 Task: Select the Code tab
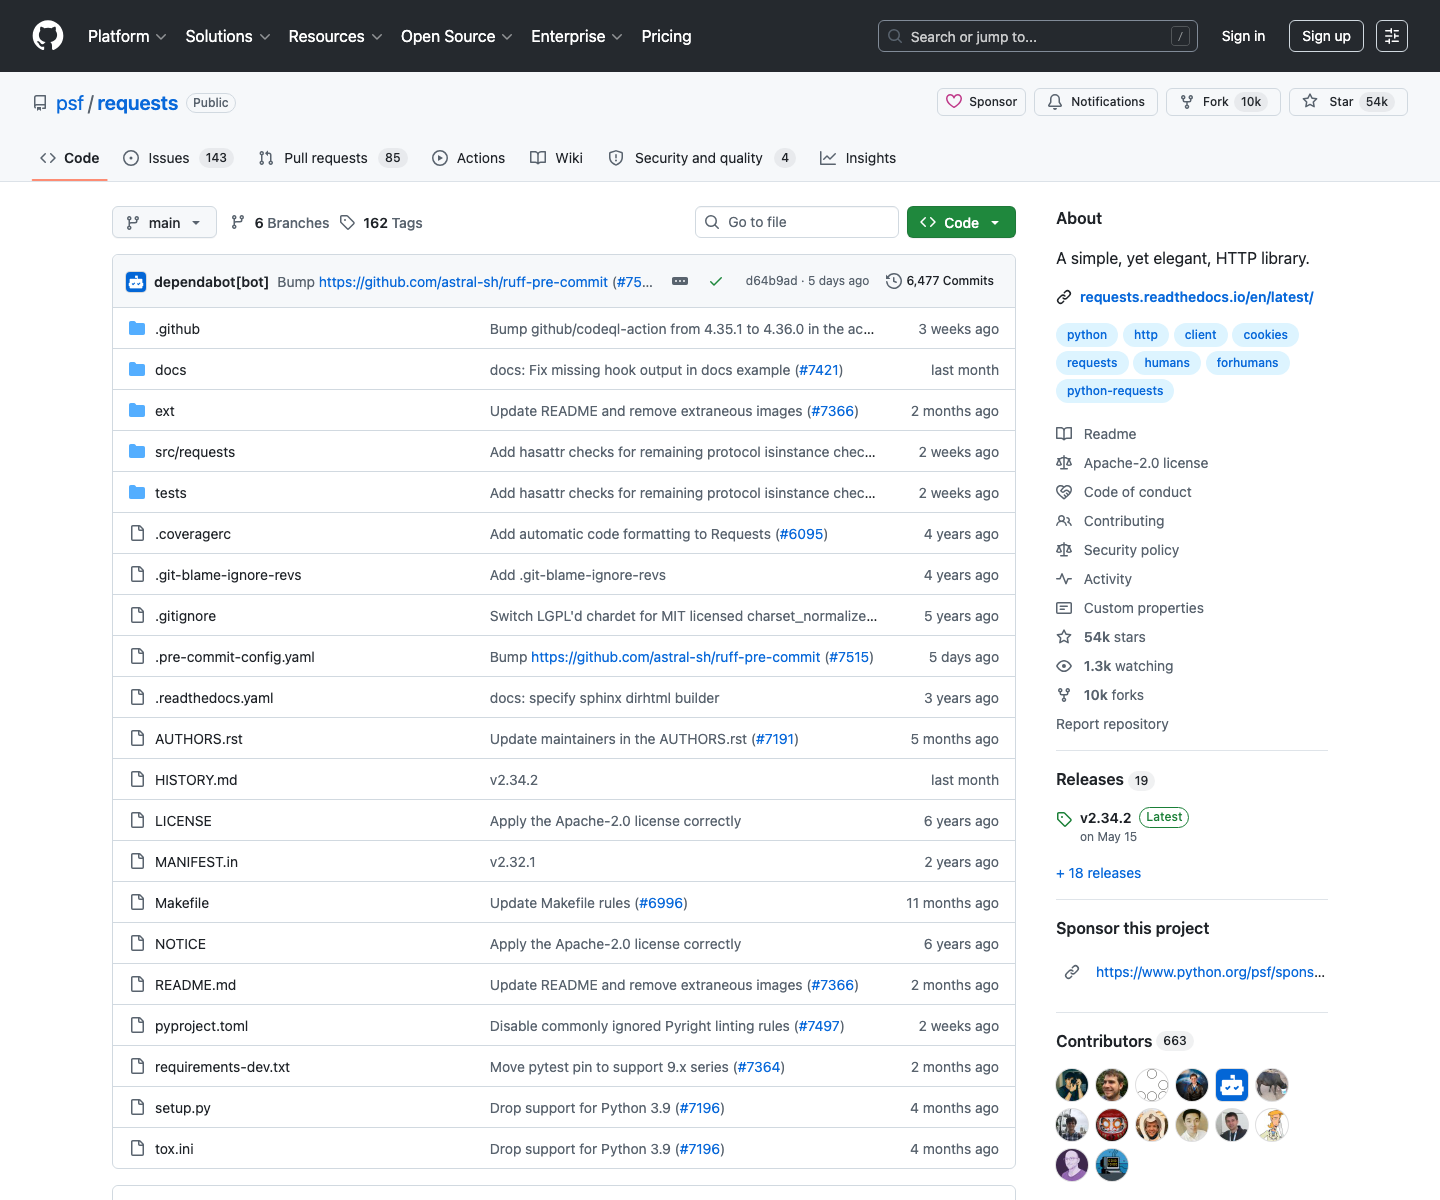(x=70, y=158)
